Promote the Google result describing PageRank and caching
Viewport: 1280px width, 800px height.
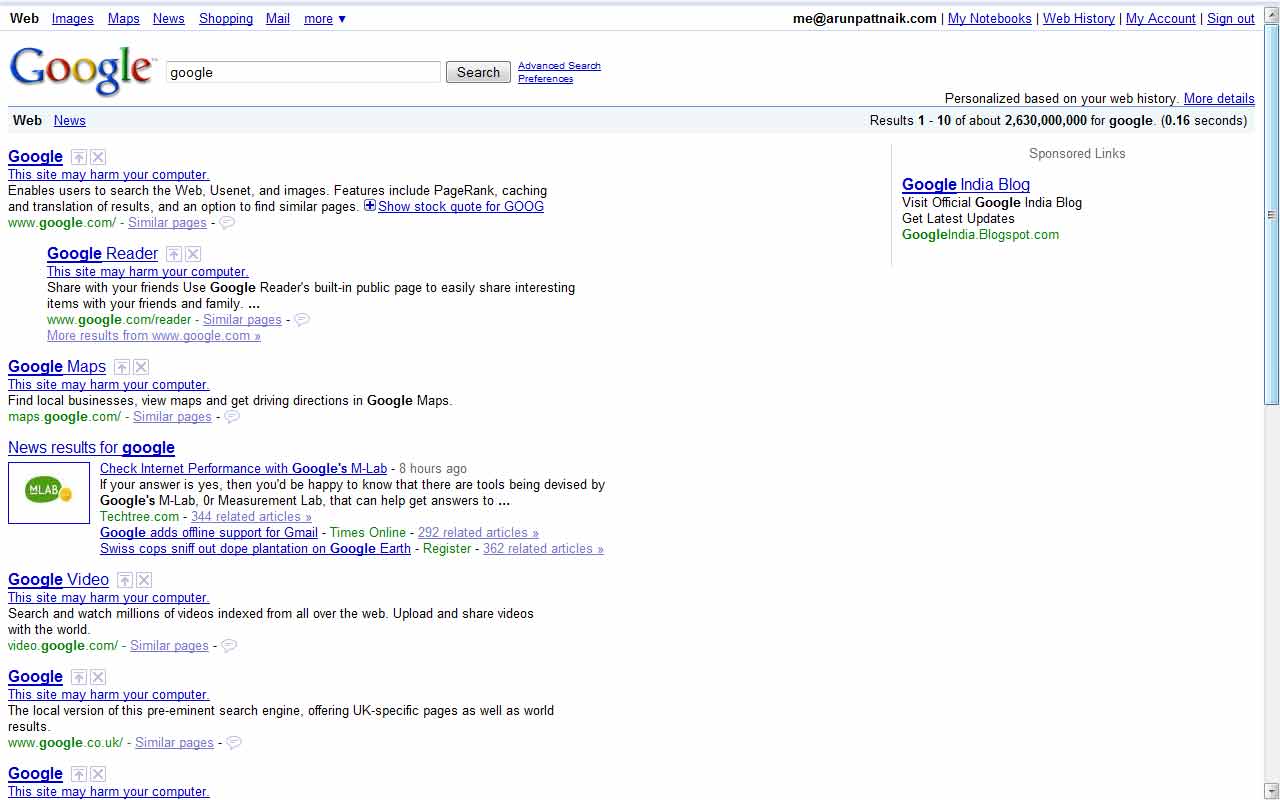79,157
